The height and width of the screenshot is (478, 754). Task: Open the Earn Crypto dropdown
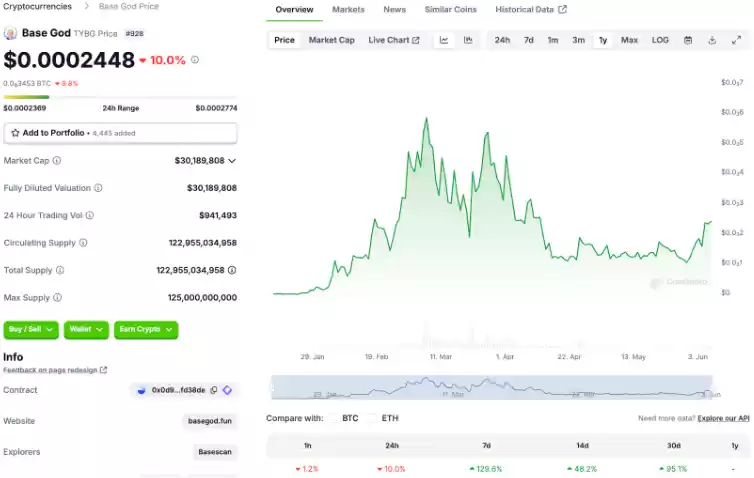(145, 329)
